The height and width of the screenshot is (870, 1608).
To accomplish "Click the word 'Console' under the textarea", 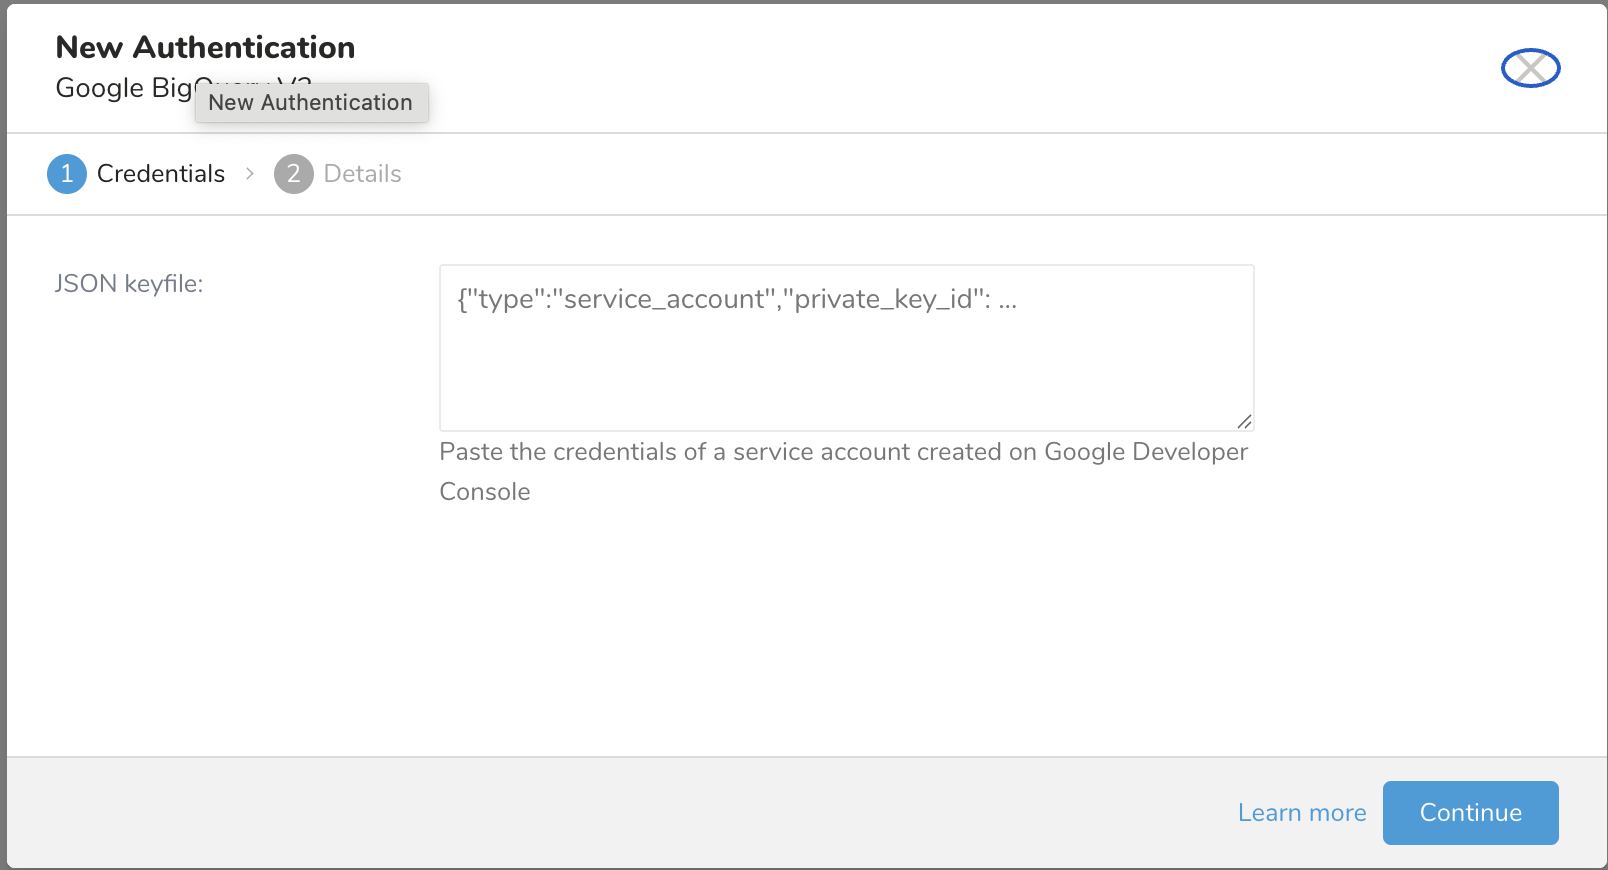I will click(485, 492).
